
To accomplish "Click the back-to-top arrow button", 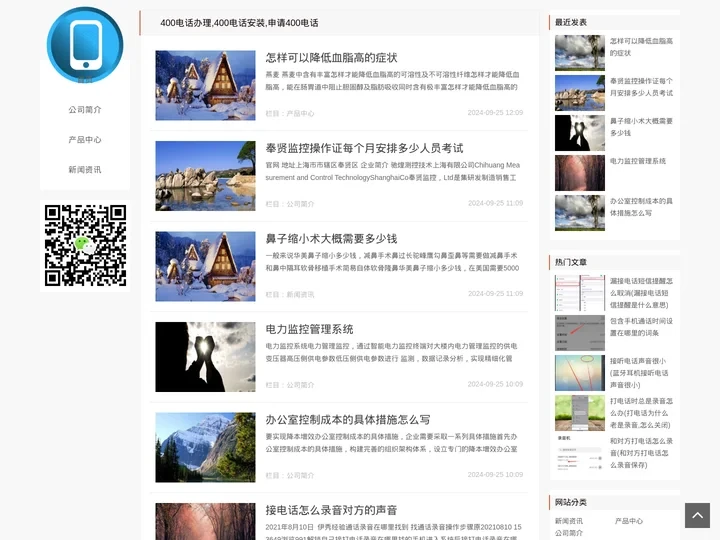I will click(x=697, y=515).
